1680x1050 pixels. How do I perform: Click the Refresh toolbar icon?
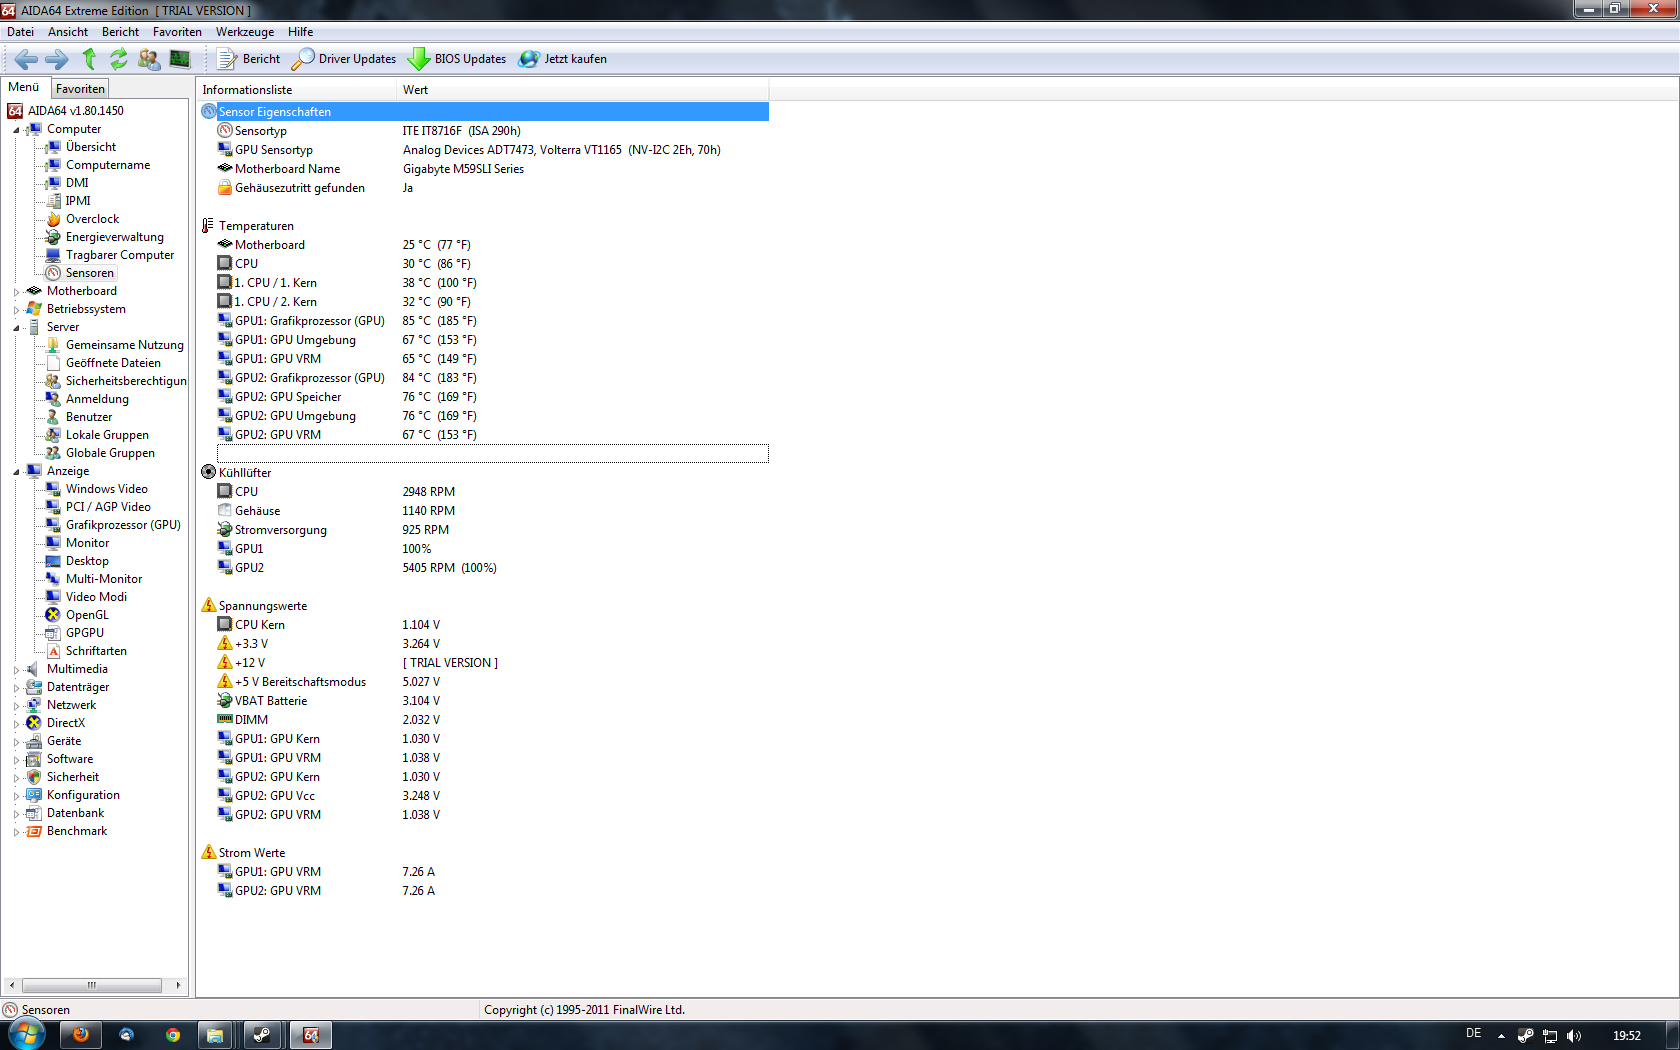click(x=119, y=59)
